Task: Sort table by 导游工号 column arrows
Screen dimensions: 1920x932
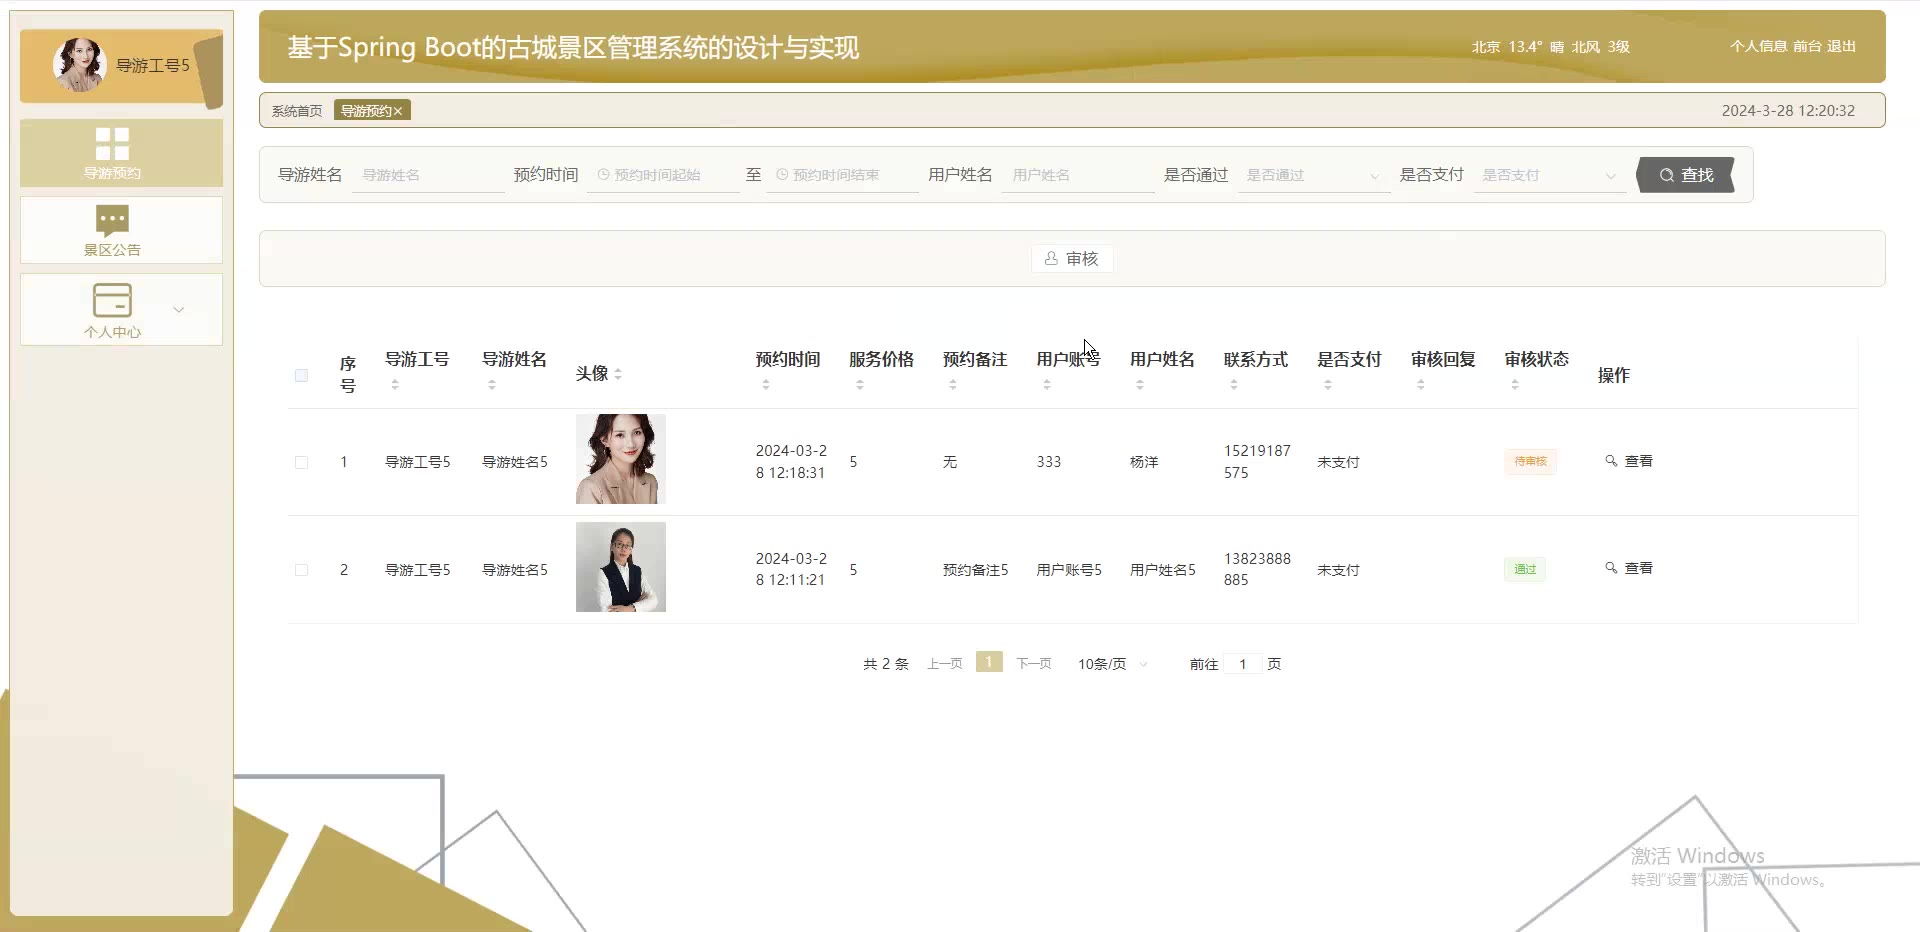Action: pos(395,384)
